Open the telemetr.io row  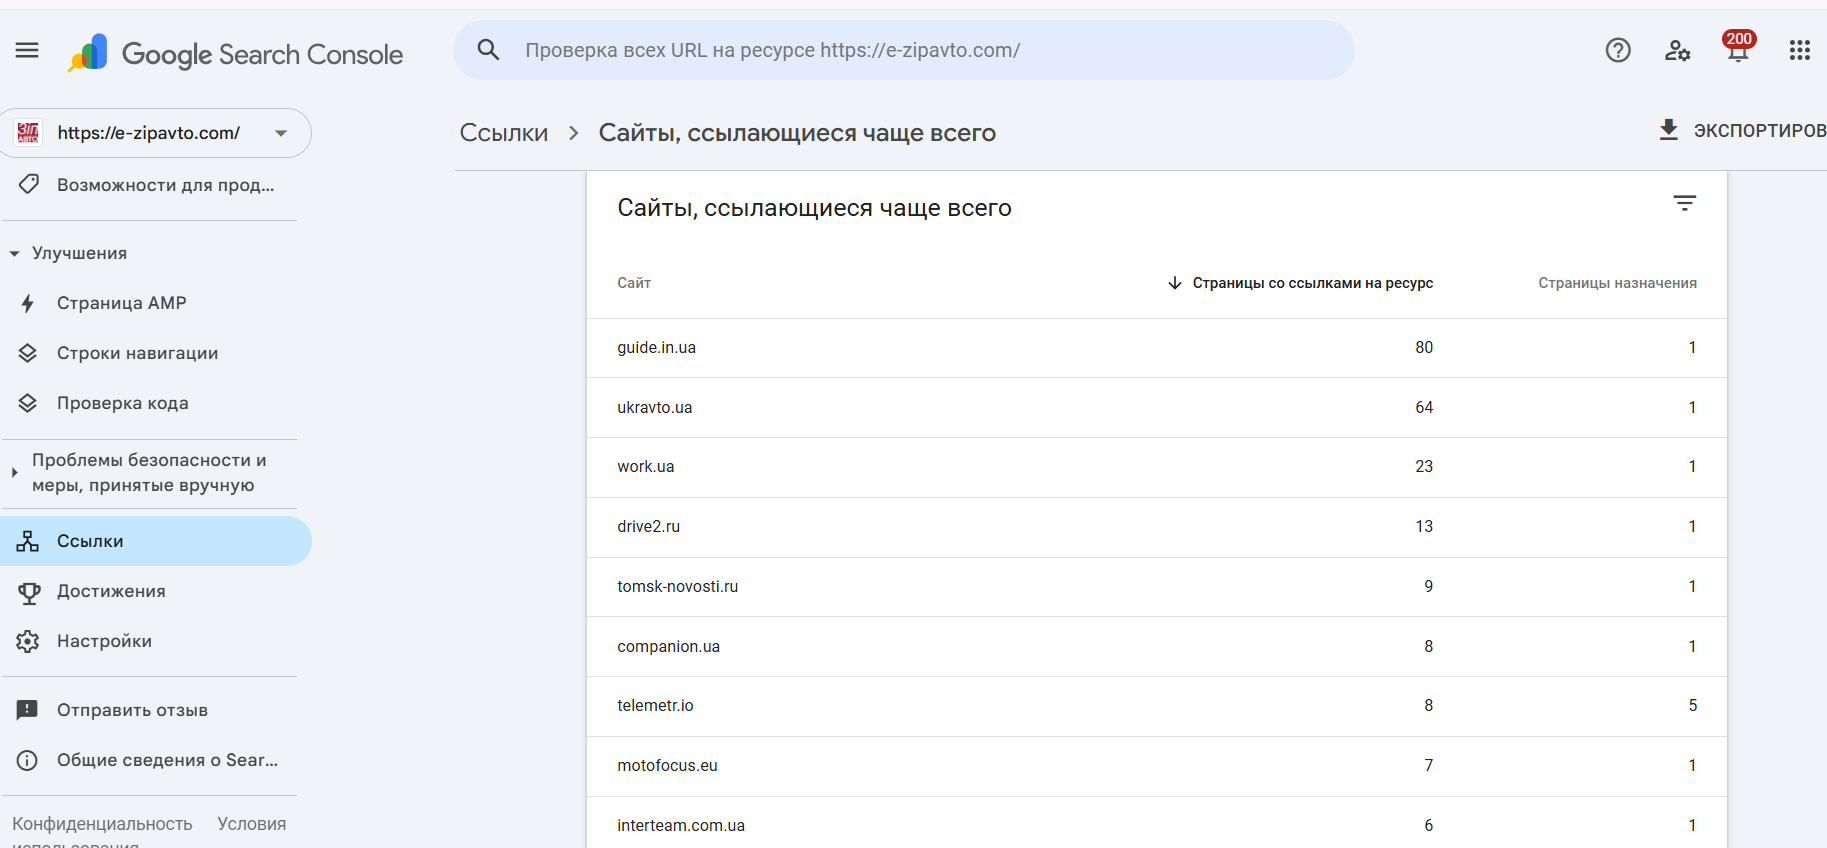coord(1156,706)
